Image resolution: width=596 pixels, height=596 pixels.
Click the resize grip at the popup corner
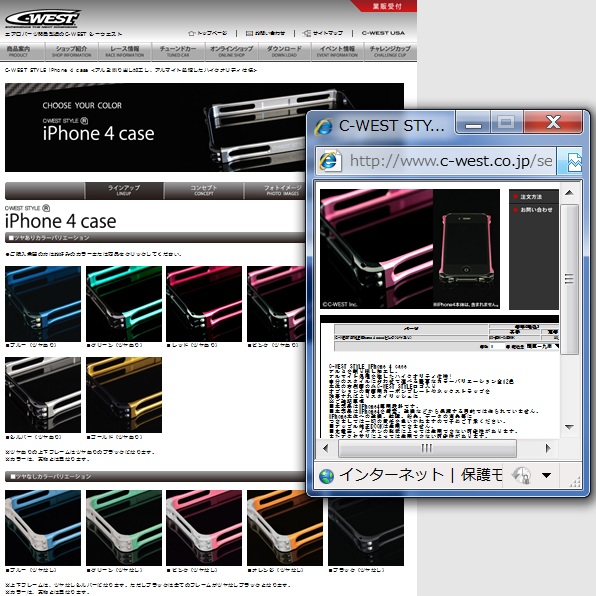576,482
